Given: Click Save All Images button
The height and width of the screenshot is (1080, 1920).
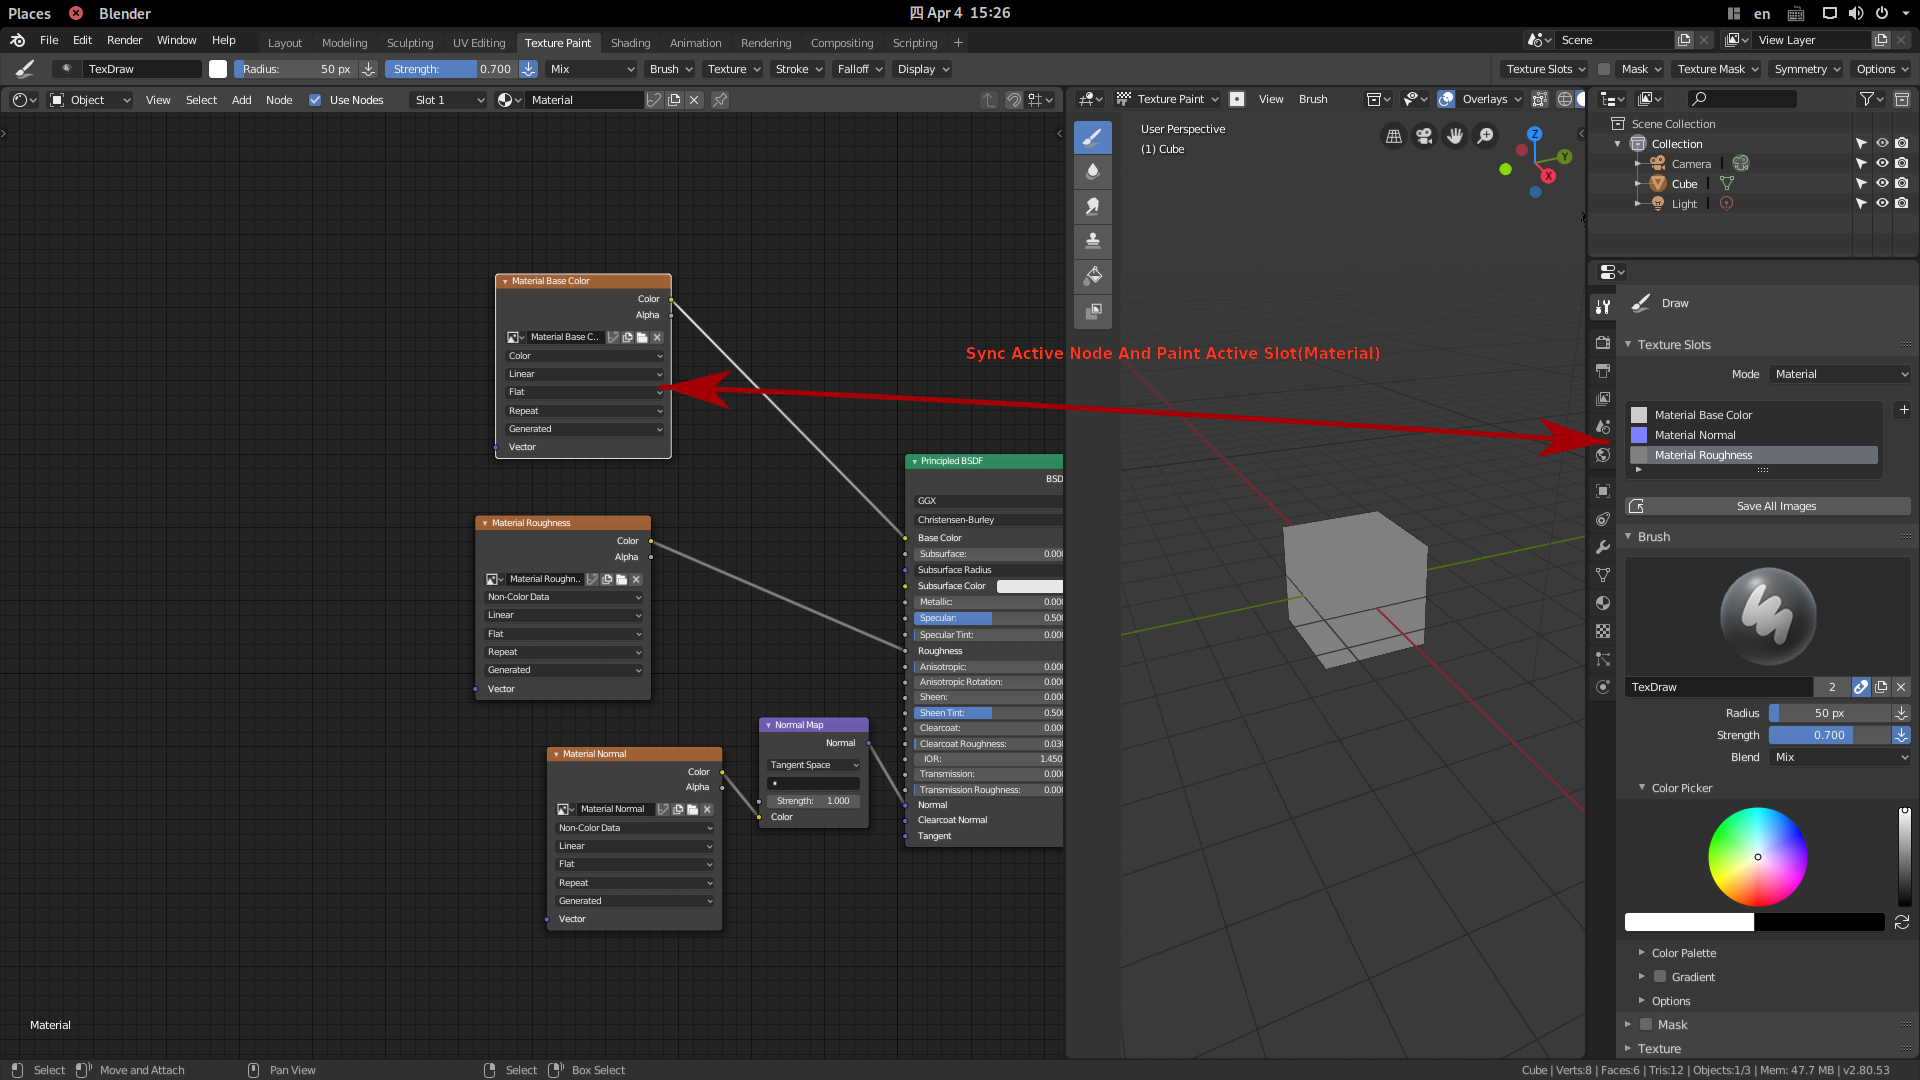Looking at the screenshot, I should (1767, 506).
